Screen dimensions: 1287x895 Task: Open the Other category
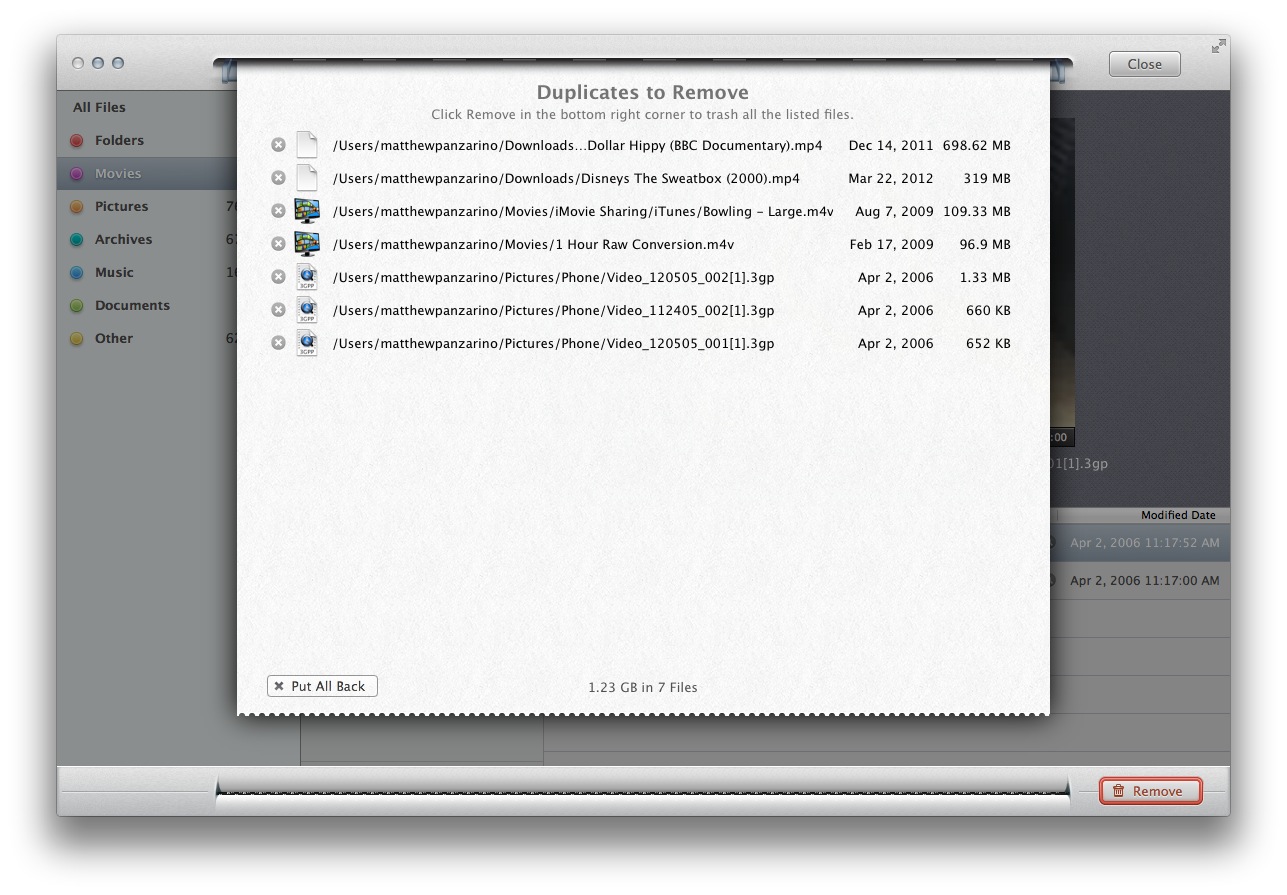coord(113,338)
